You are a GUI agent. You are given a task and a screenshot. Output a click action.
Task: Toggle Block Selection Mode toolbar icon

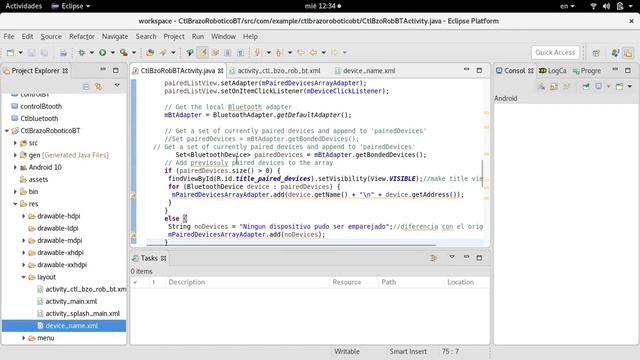228,53
